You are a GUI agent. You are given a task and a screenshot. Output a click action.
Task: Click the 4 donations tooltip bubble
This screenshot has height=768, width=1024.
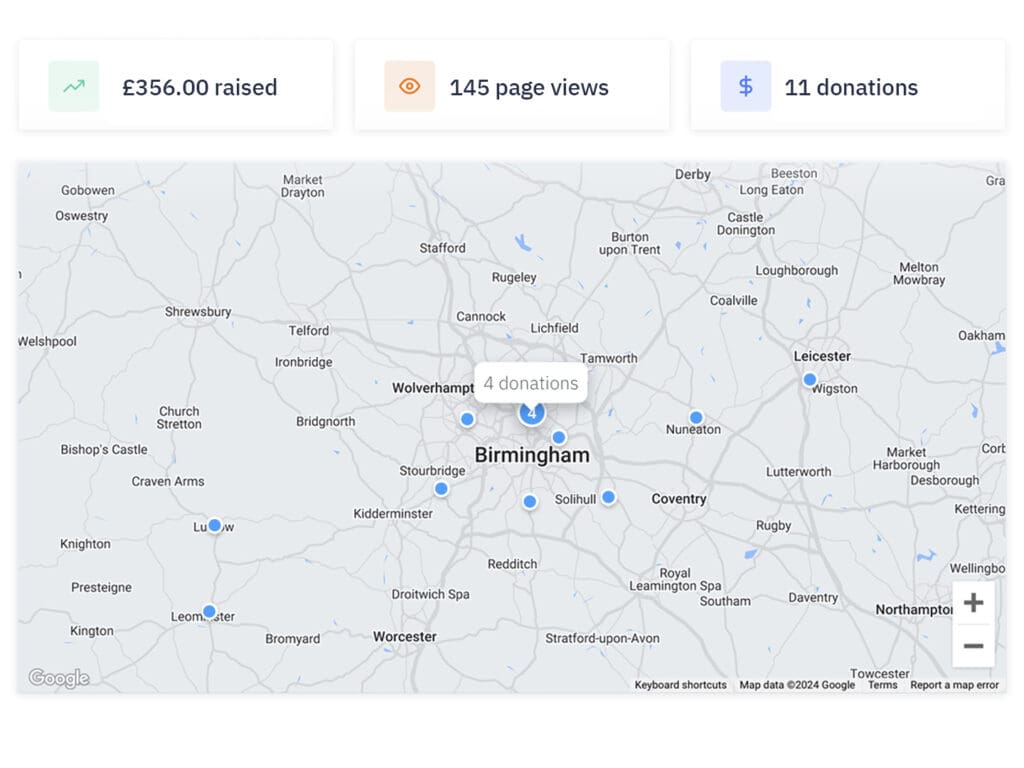pos(530,383)
